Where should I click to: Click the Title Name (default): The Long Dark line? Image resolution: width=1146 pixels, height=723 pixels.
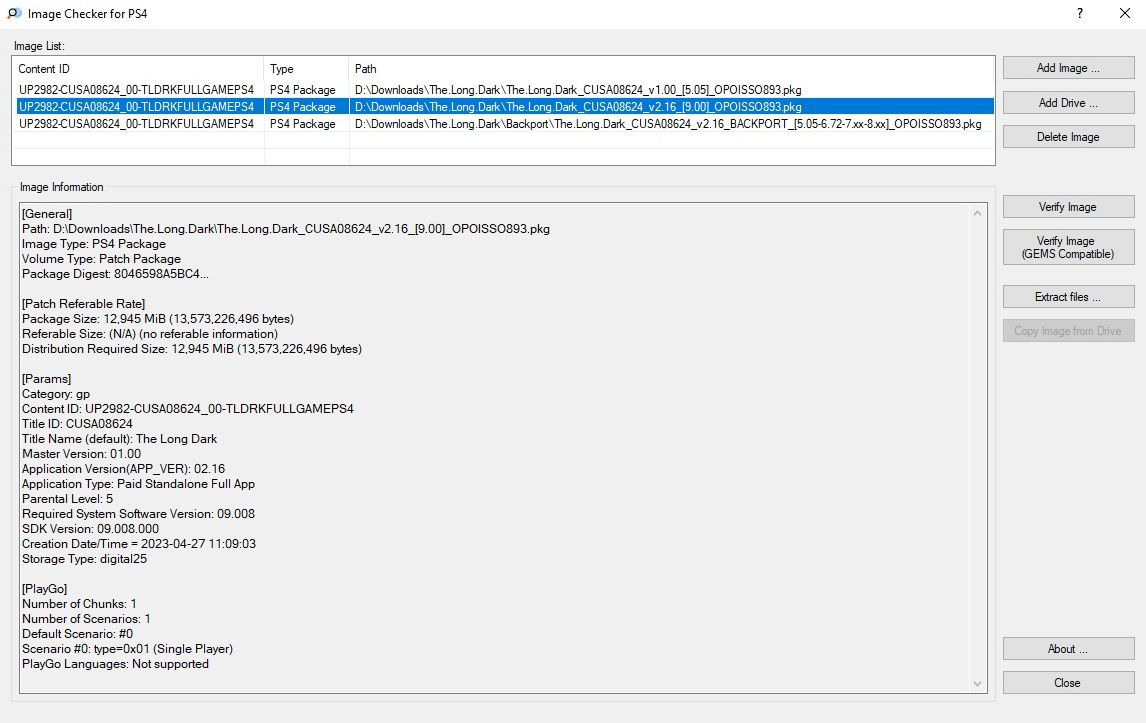pyautogui.click(x=120, y=439)
